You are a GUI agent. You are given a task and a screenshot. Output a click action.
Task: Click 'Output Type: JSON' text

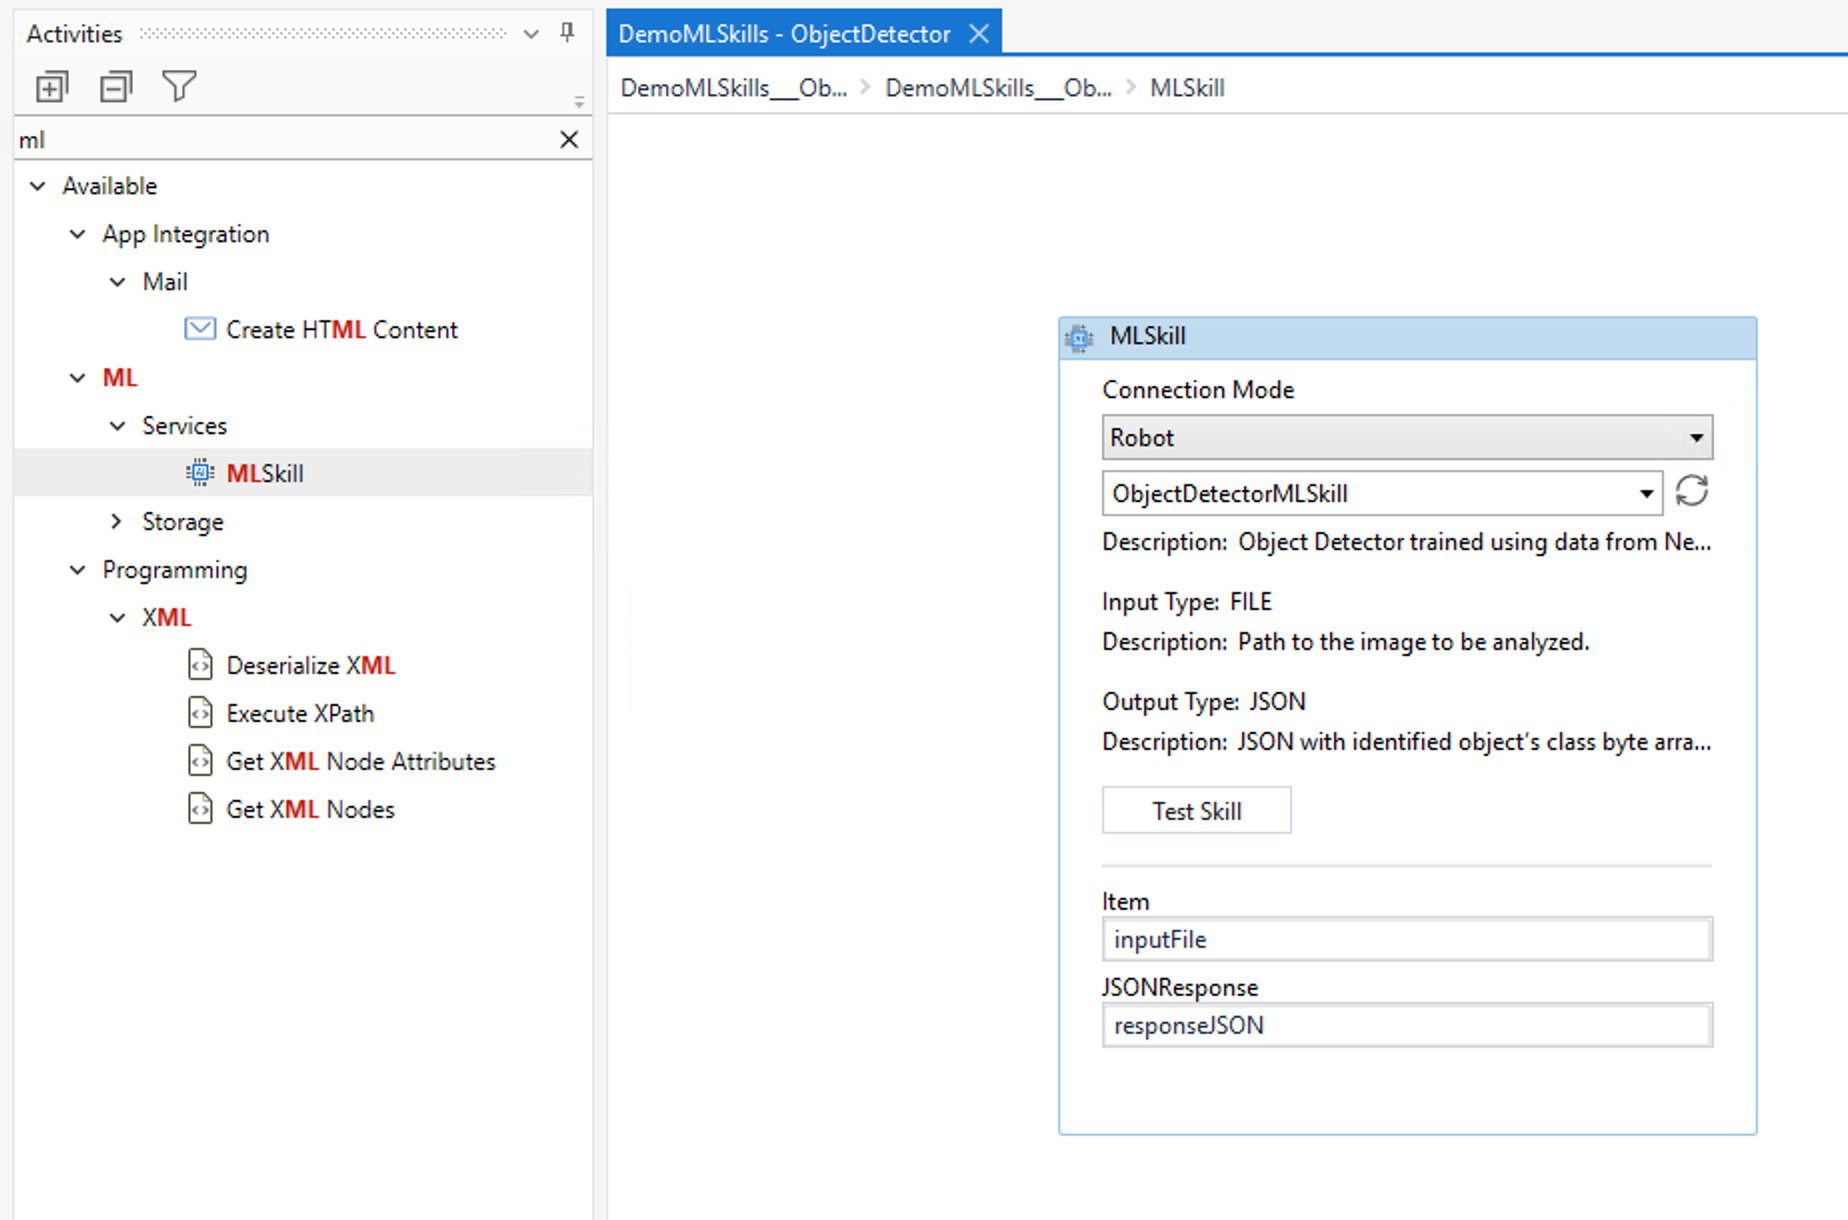click(1204, 702)
